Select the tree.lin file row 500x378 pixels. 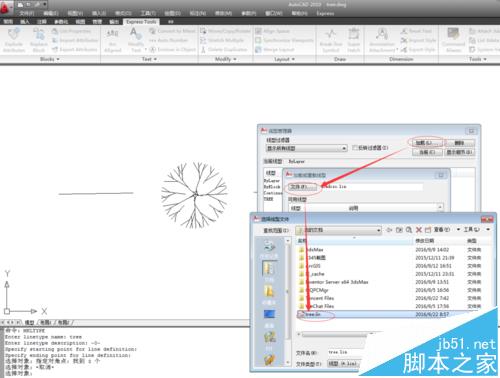coord(394,314)
